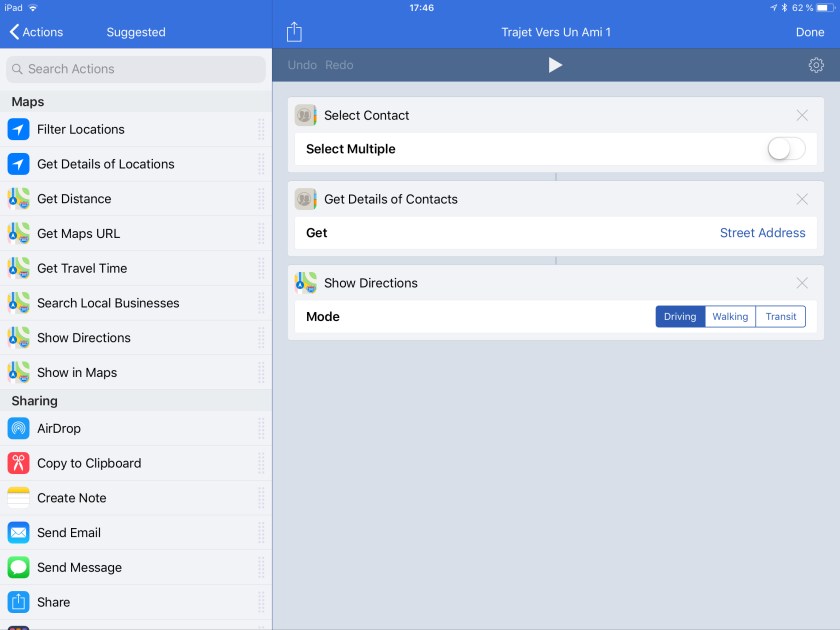The height and width of the screenshot is (630, 840).
Task: Tap the Search Actions field
Action: tap(136, 69)
